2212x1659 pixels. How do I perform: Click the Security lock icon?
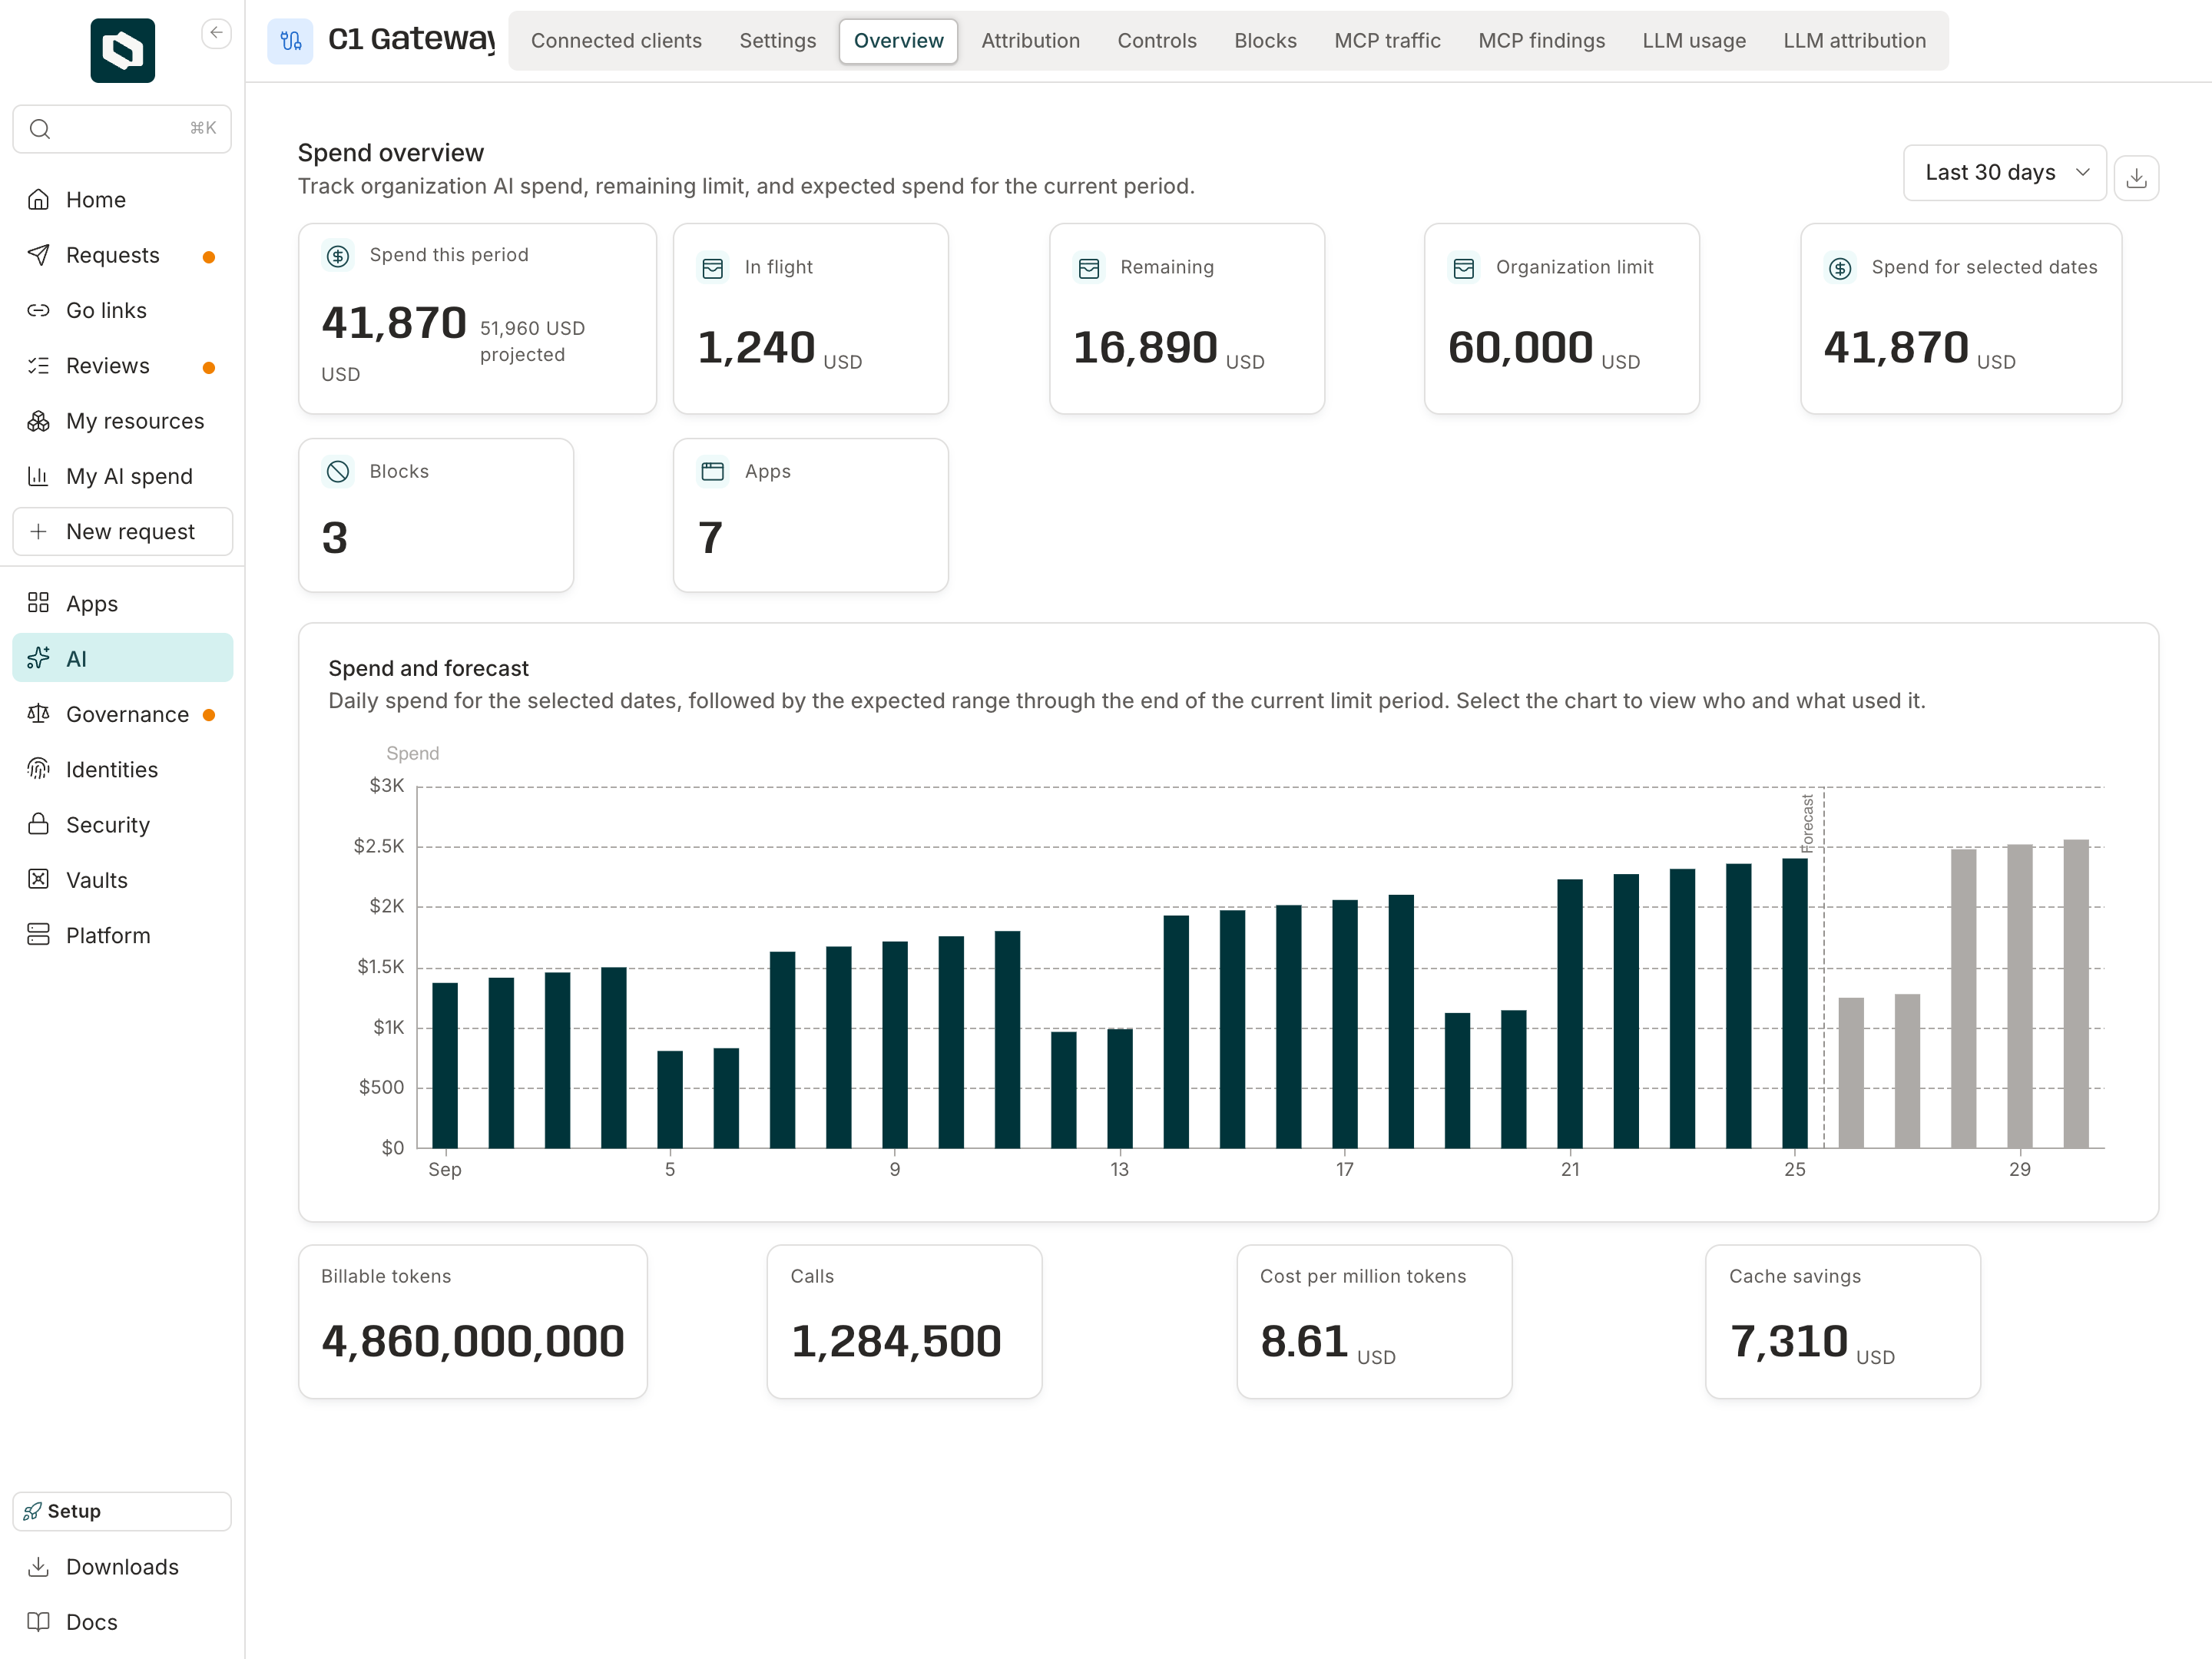tap(38, 825)
